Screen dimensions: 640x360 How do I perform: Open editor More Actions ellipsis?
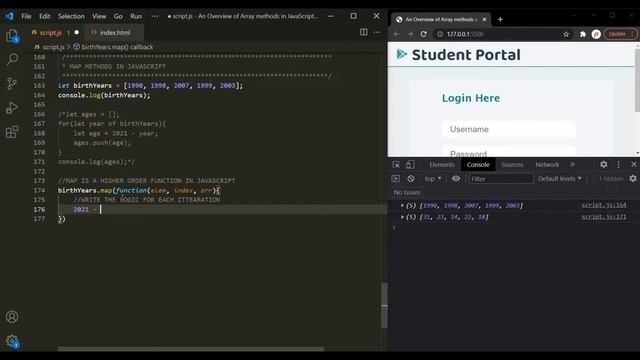[377, 32]
